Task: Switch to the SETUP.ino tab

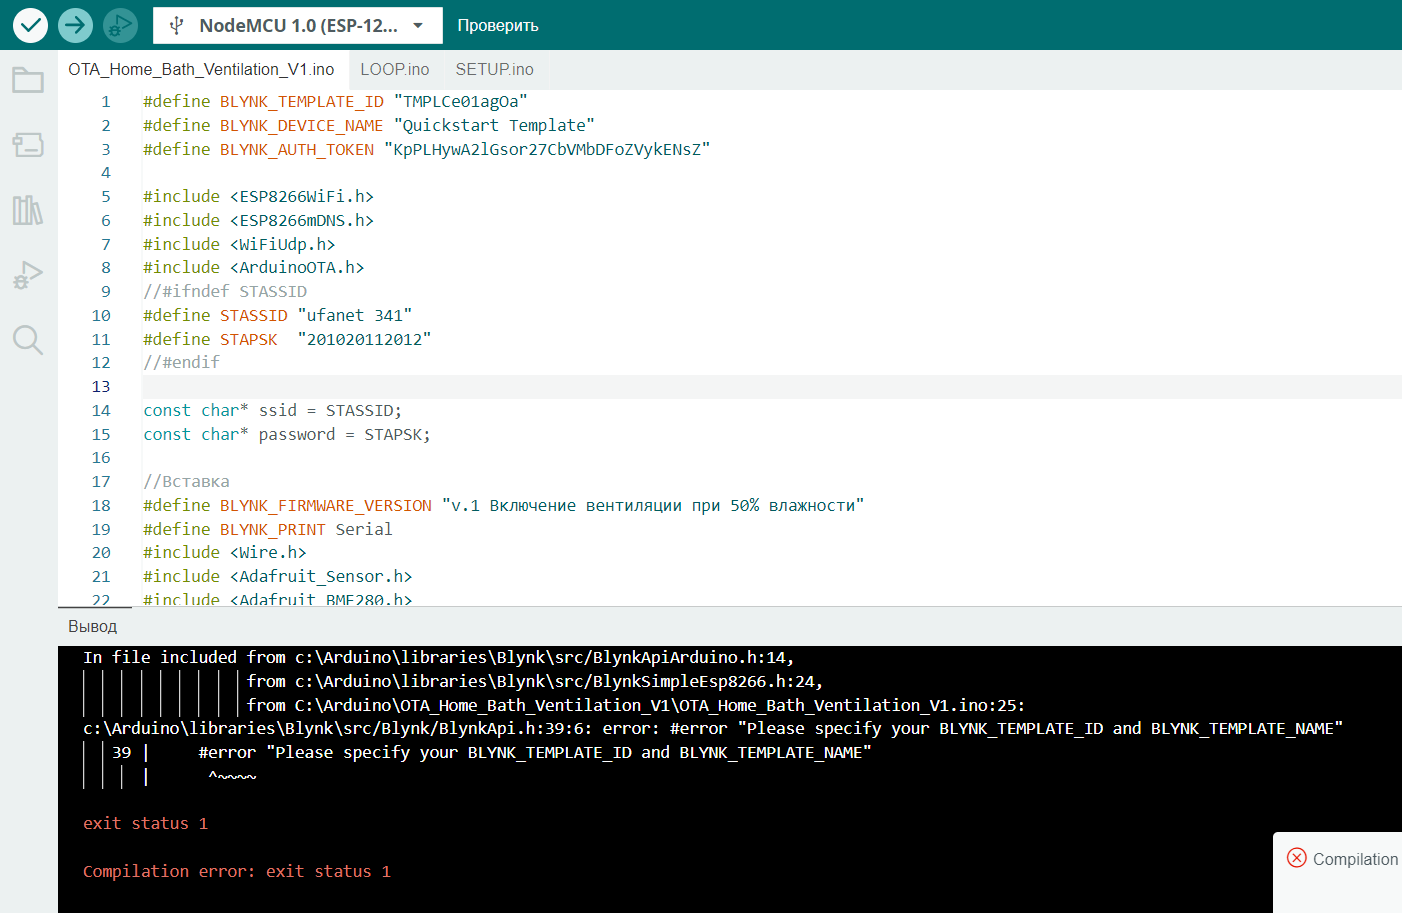Action: point(494,69)
